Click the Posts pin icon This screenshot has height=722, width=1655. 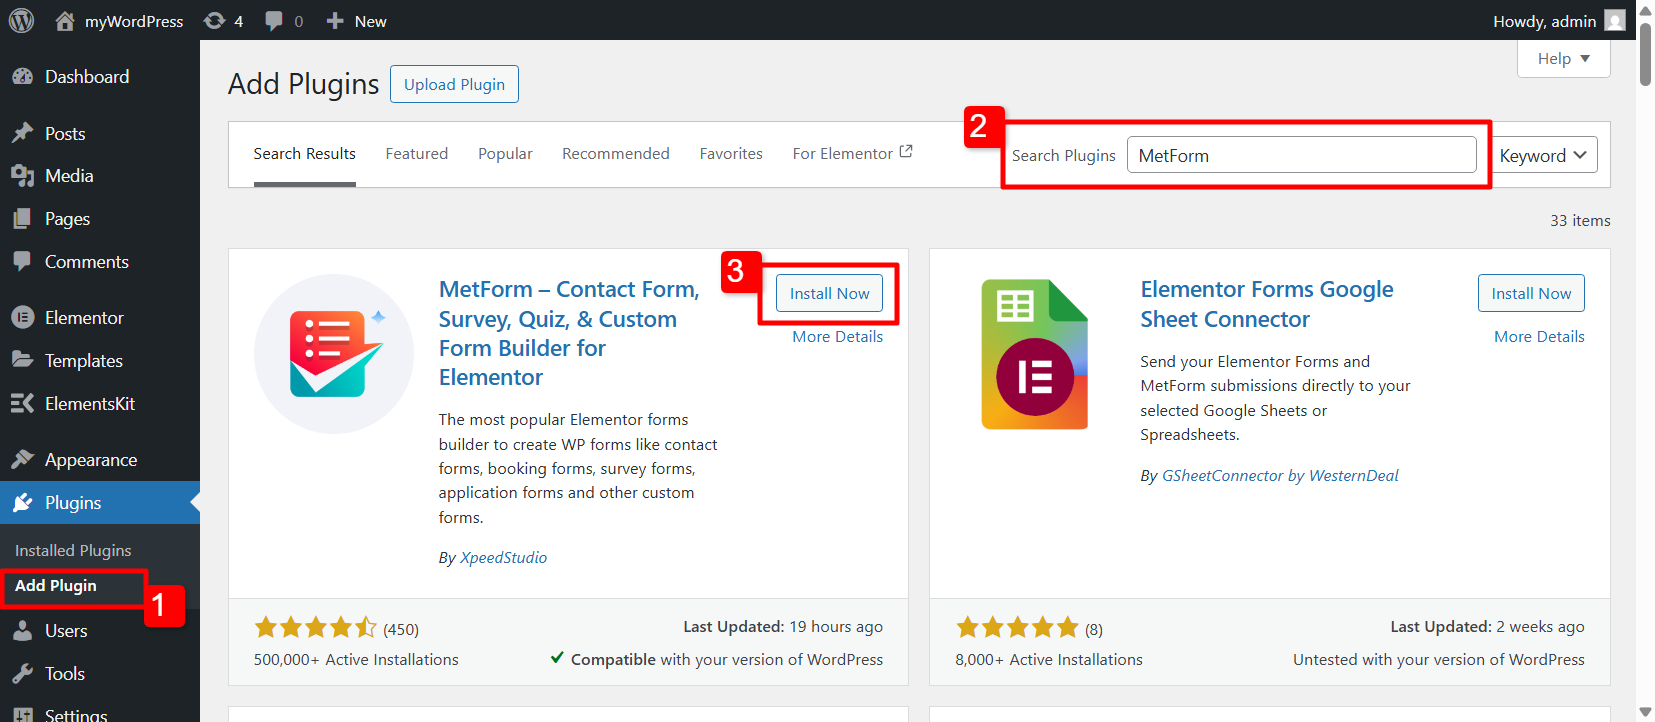[22, 133]
